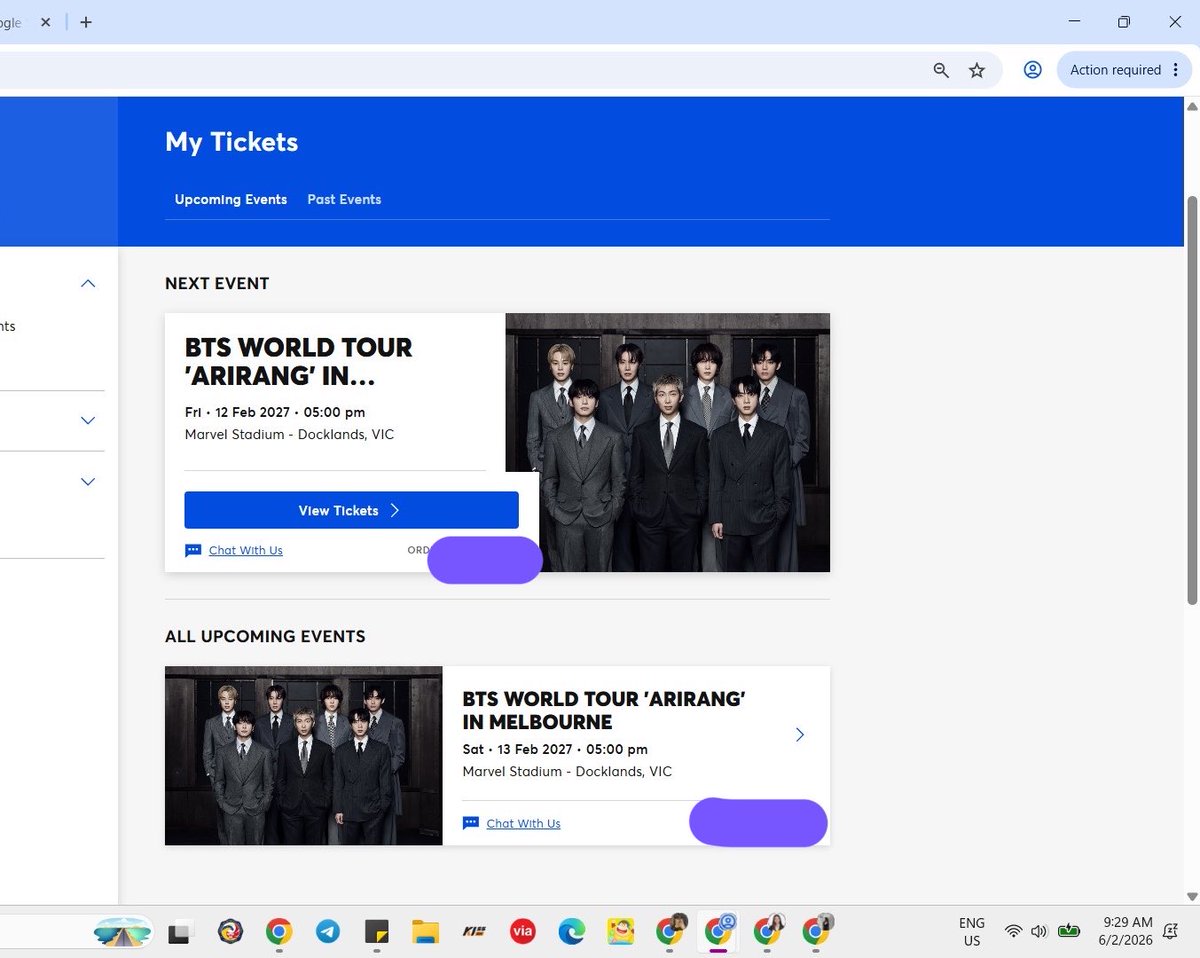Open Telegram from the taskbar
The height and width of the screenshot is (958, 1200).
tap(328, 932)
